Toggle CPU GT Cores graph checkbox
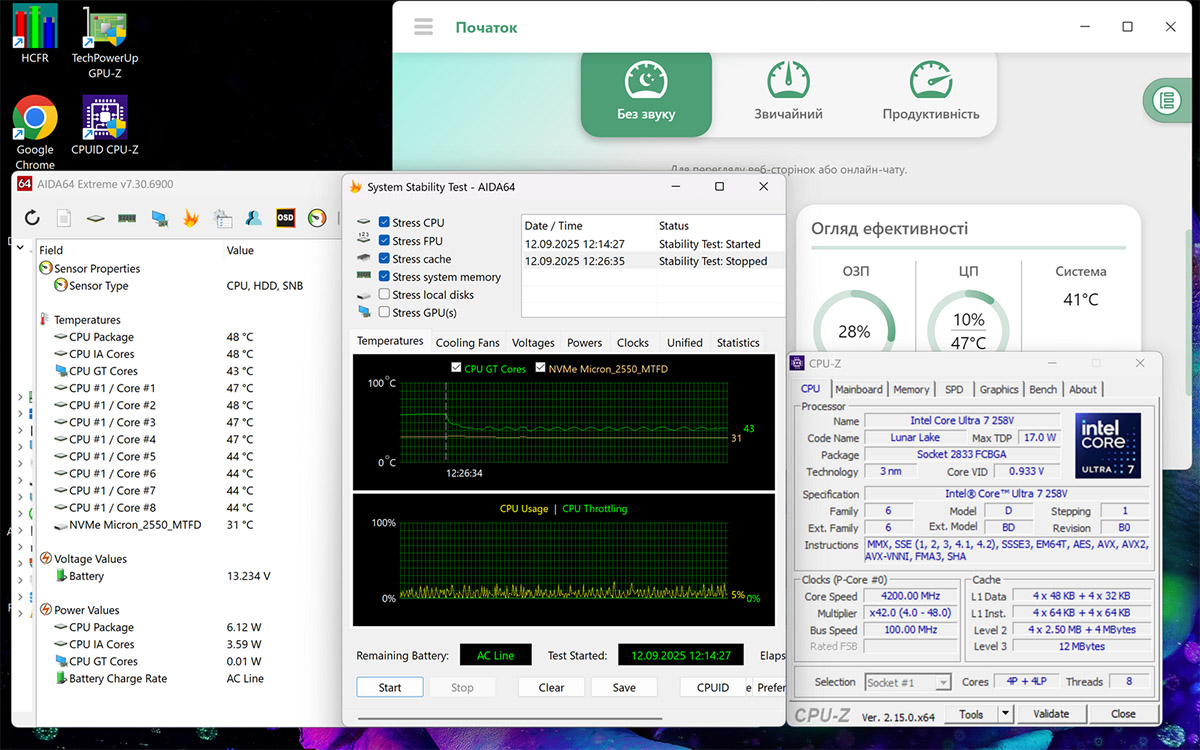This screenshot has height=750, width=1200. 457,369
